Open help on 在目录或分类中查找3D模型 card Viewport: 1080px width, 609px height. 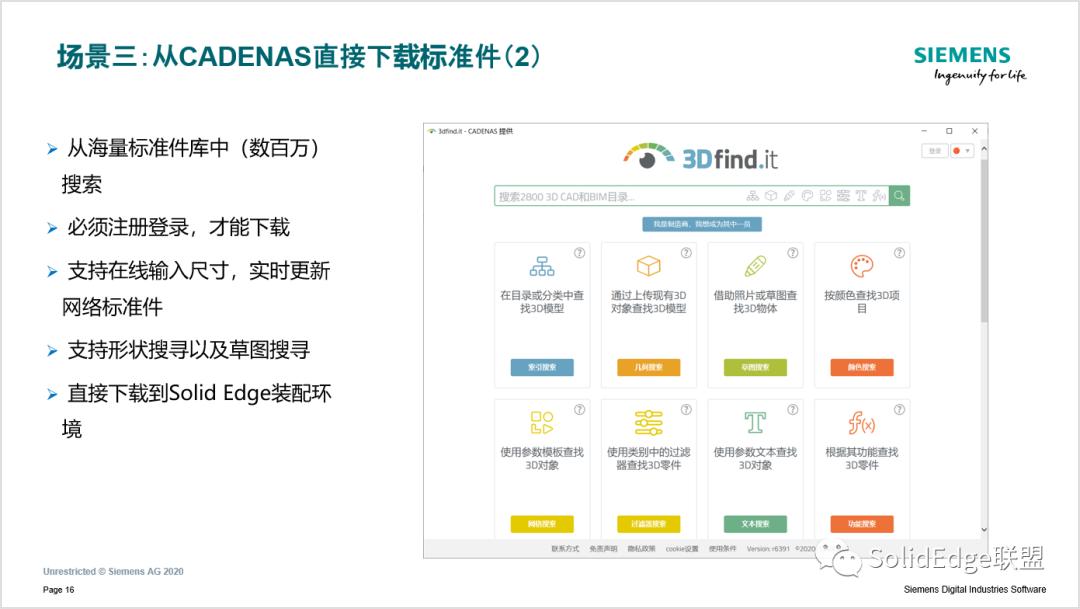click(x=579, y=253)
